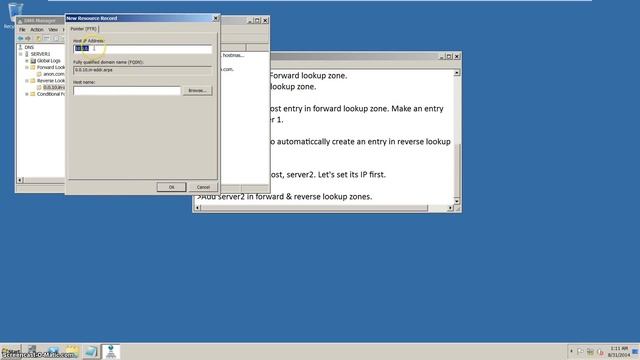
Task: Collapse the Reverse Lookup Zones node
Action: 27,81
